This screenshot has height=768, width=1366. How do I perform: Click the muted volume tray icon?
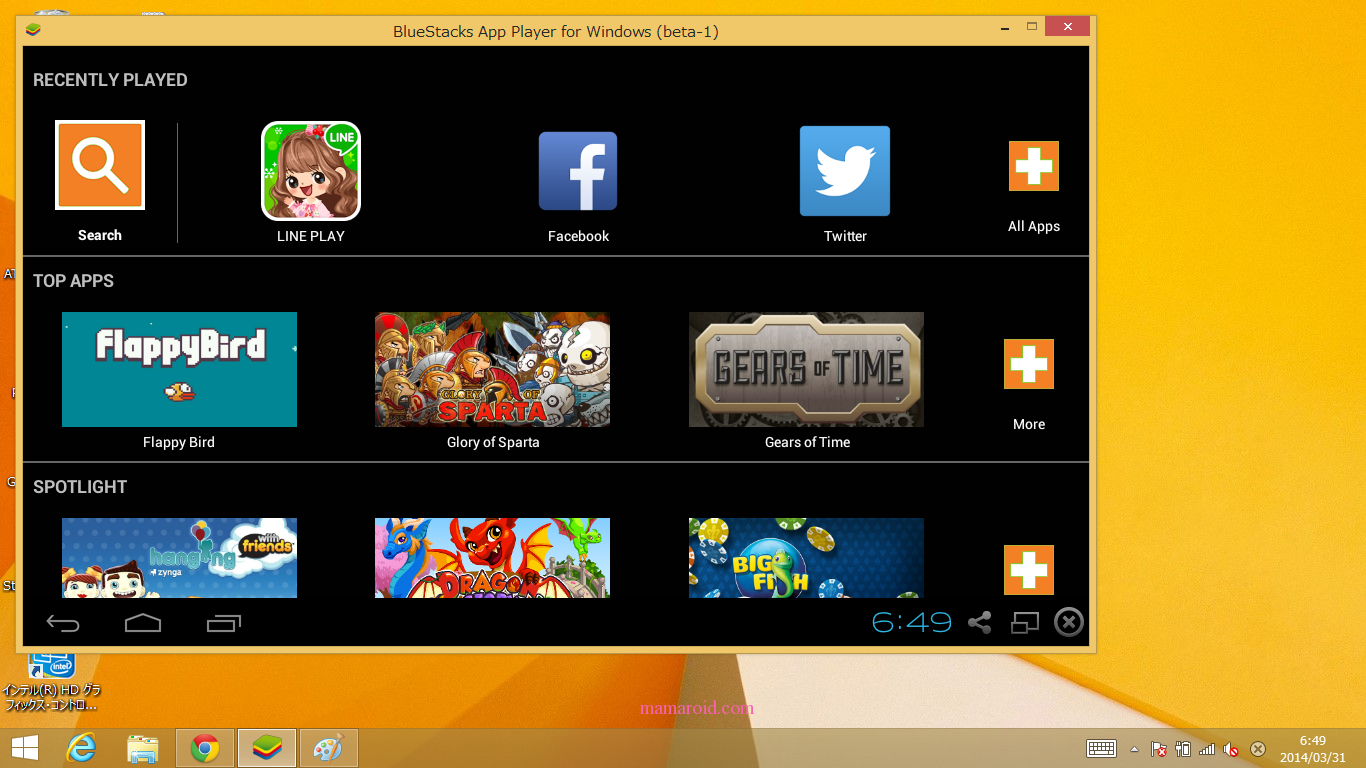pos(1232,748)
